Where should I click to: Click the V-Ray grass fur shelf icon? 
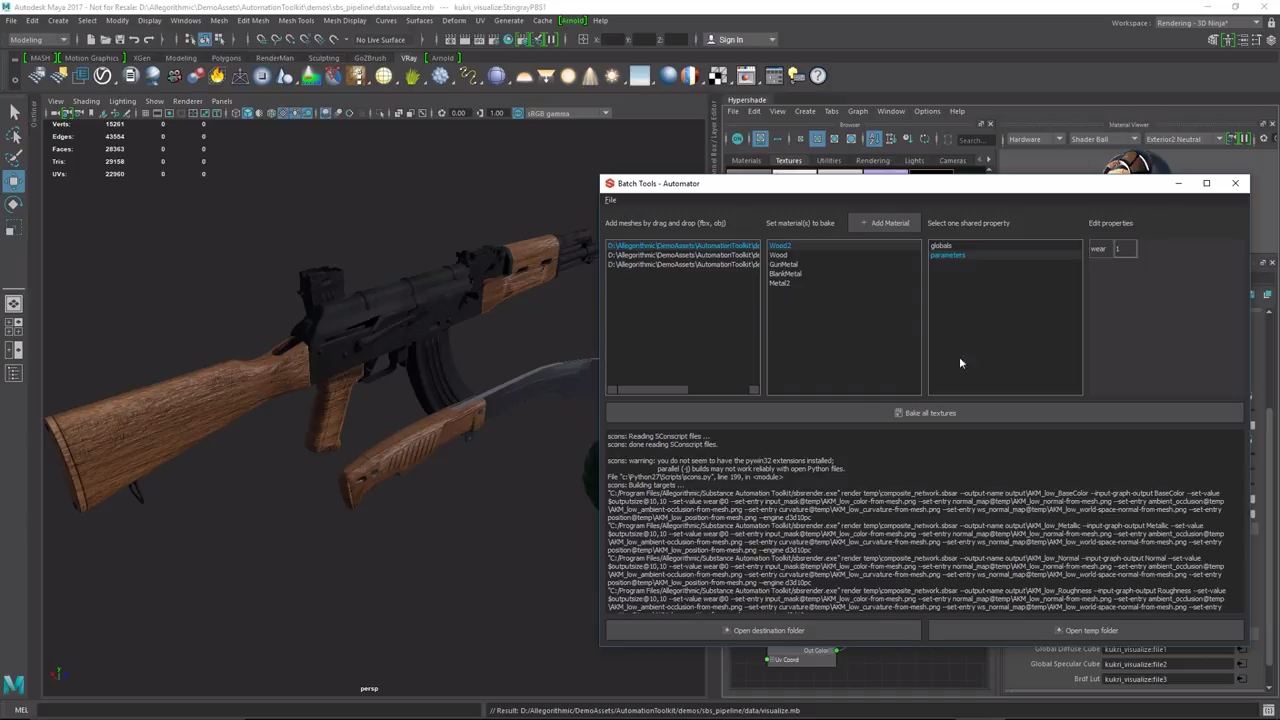point(412,76)
